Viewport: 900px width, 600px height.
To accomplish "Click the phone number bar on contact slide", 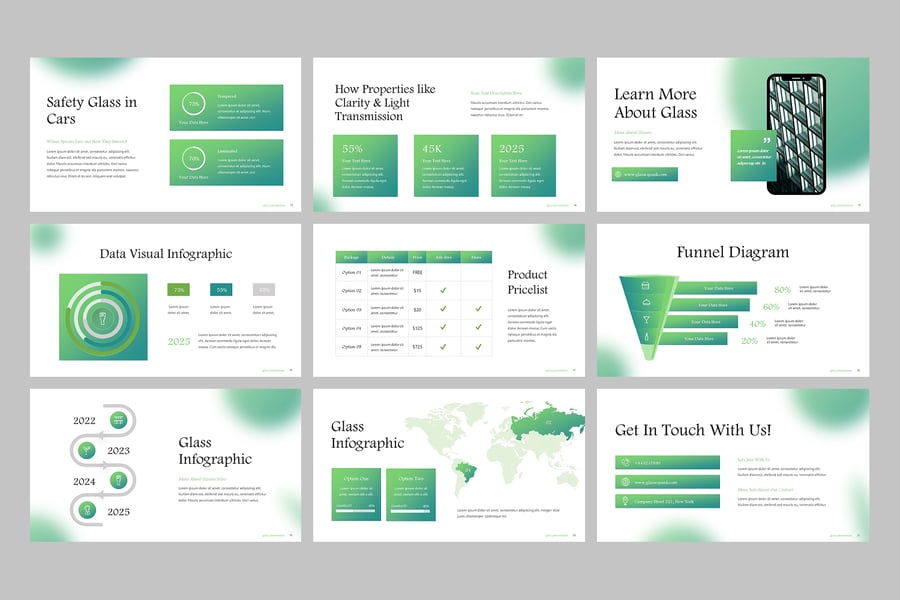I will pos(667,461).
